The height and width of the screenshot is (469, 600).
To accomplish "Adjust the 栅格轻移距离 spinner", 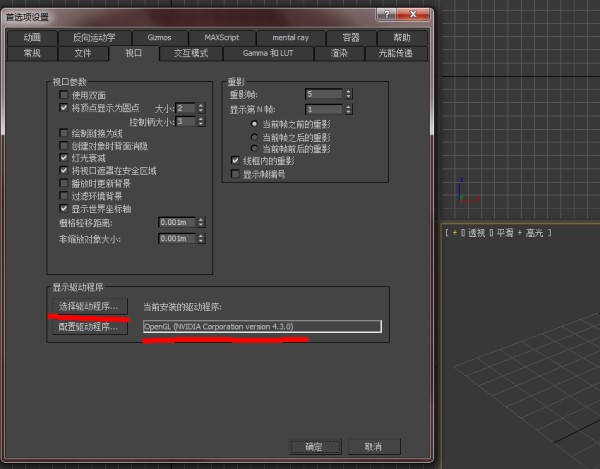I will [201, 222].
